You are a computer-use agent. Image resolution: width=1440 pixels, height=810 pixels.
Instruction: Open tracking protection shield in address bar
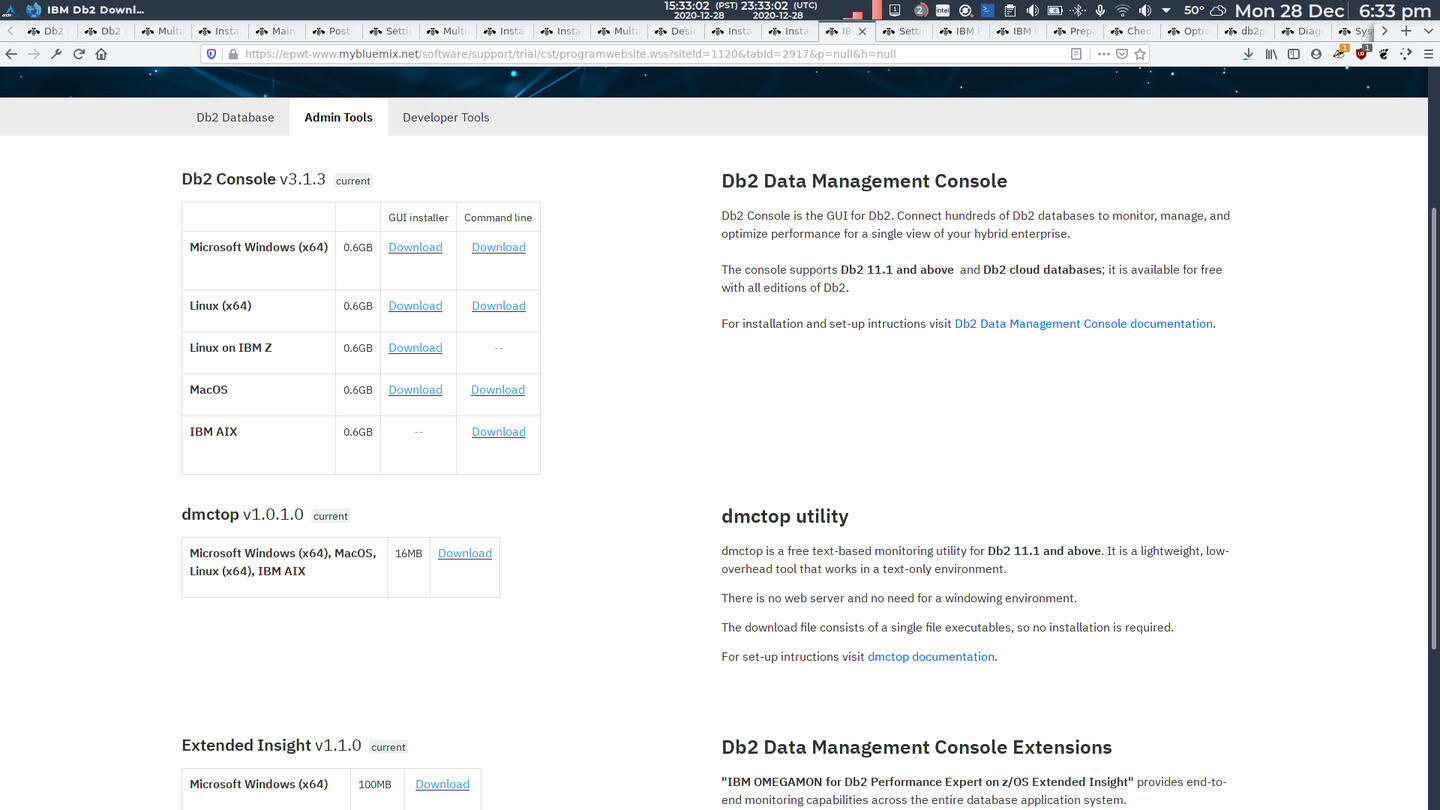(211, 54)
